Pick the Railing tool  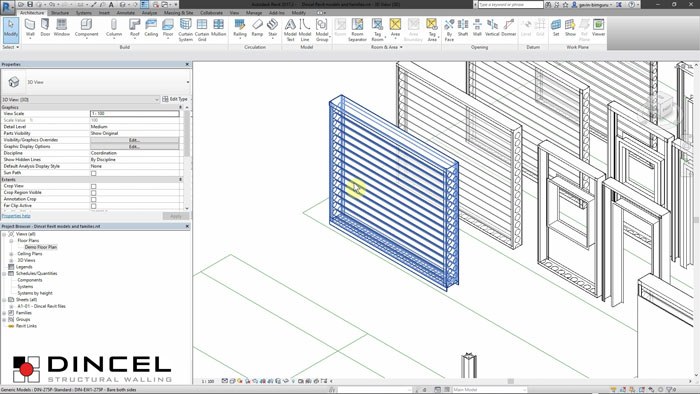coord(240,28)
